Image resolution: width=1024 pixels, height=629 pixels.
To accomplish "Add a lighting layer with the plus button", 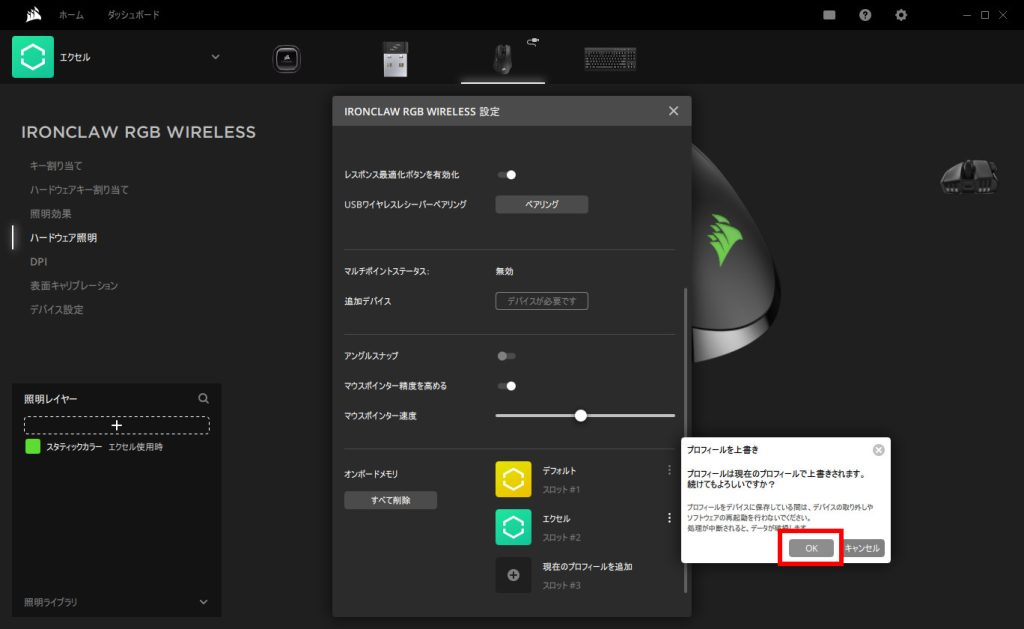I will (117, 425).
